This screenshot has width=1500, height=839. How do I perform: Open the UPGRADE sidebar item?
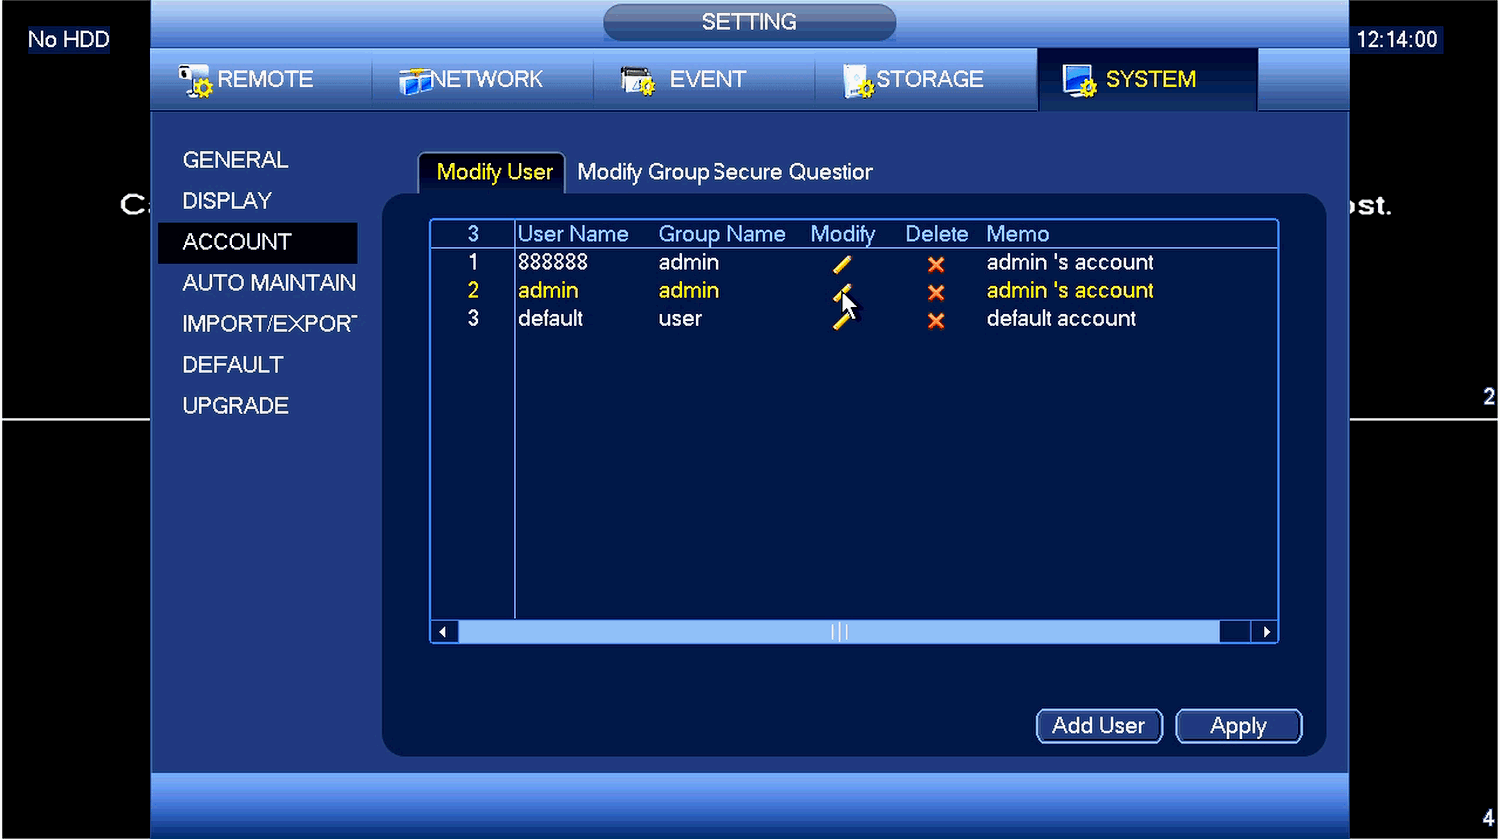point(235,406)
